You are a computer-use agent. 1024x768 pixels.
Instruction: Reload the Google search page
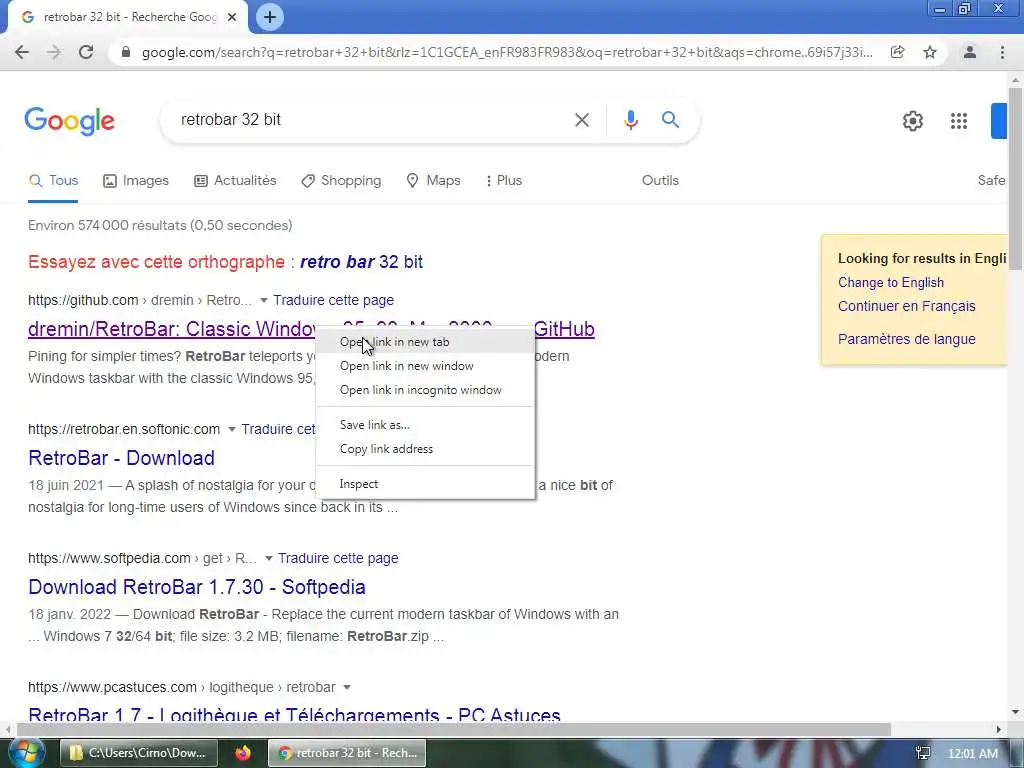[x=86, y=52]
